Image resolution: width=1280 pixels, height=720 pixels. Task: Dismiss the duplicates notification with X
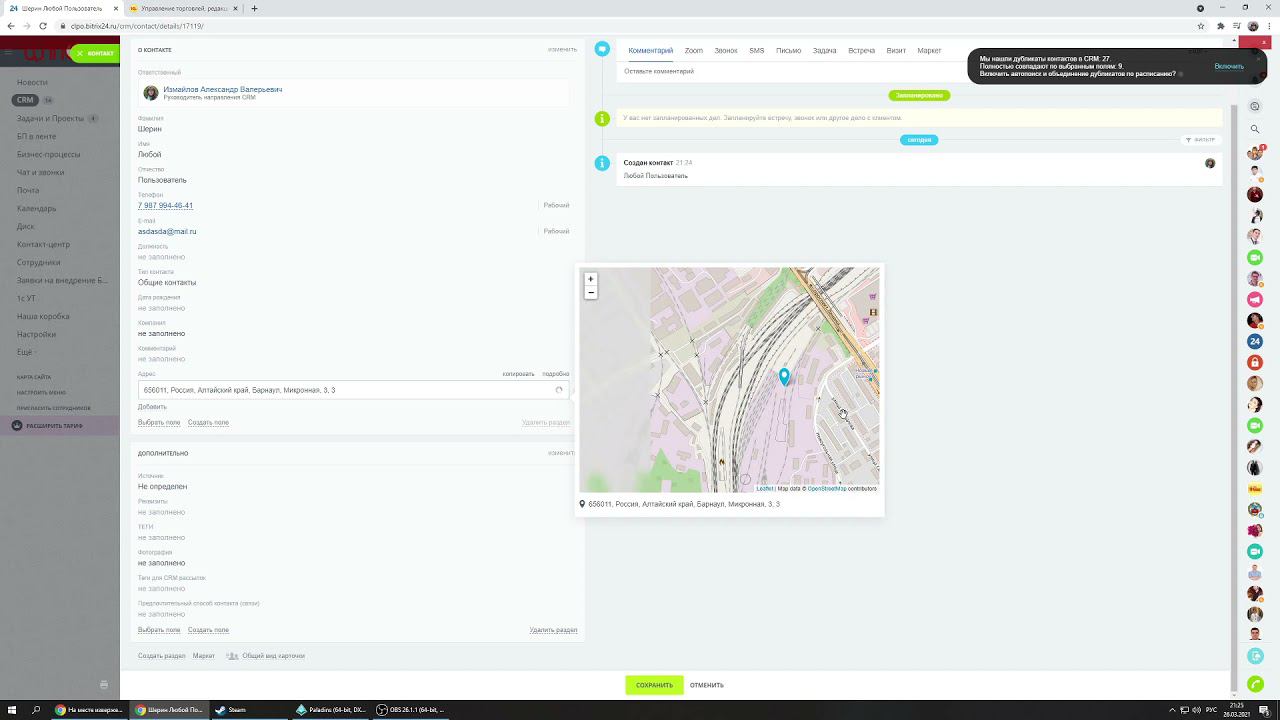[1258, 59]
